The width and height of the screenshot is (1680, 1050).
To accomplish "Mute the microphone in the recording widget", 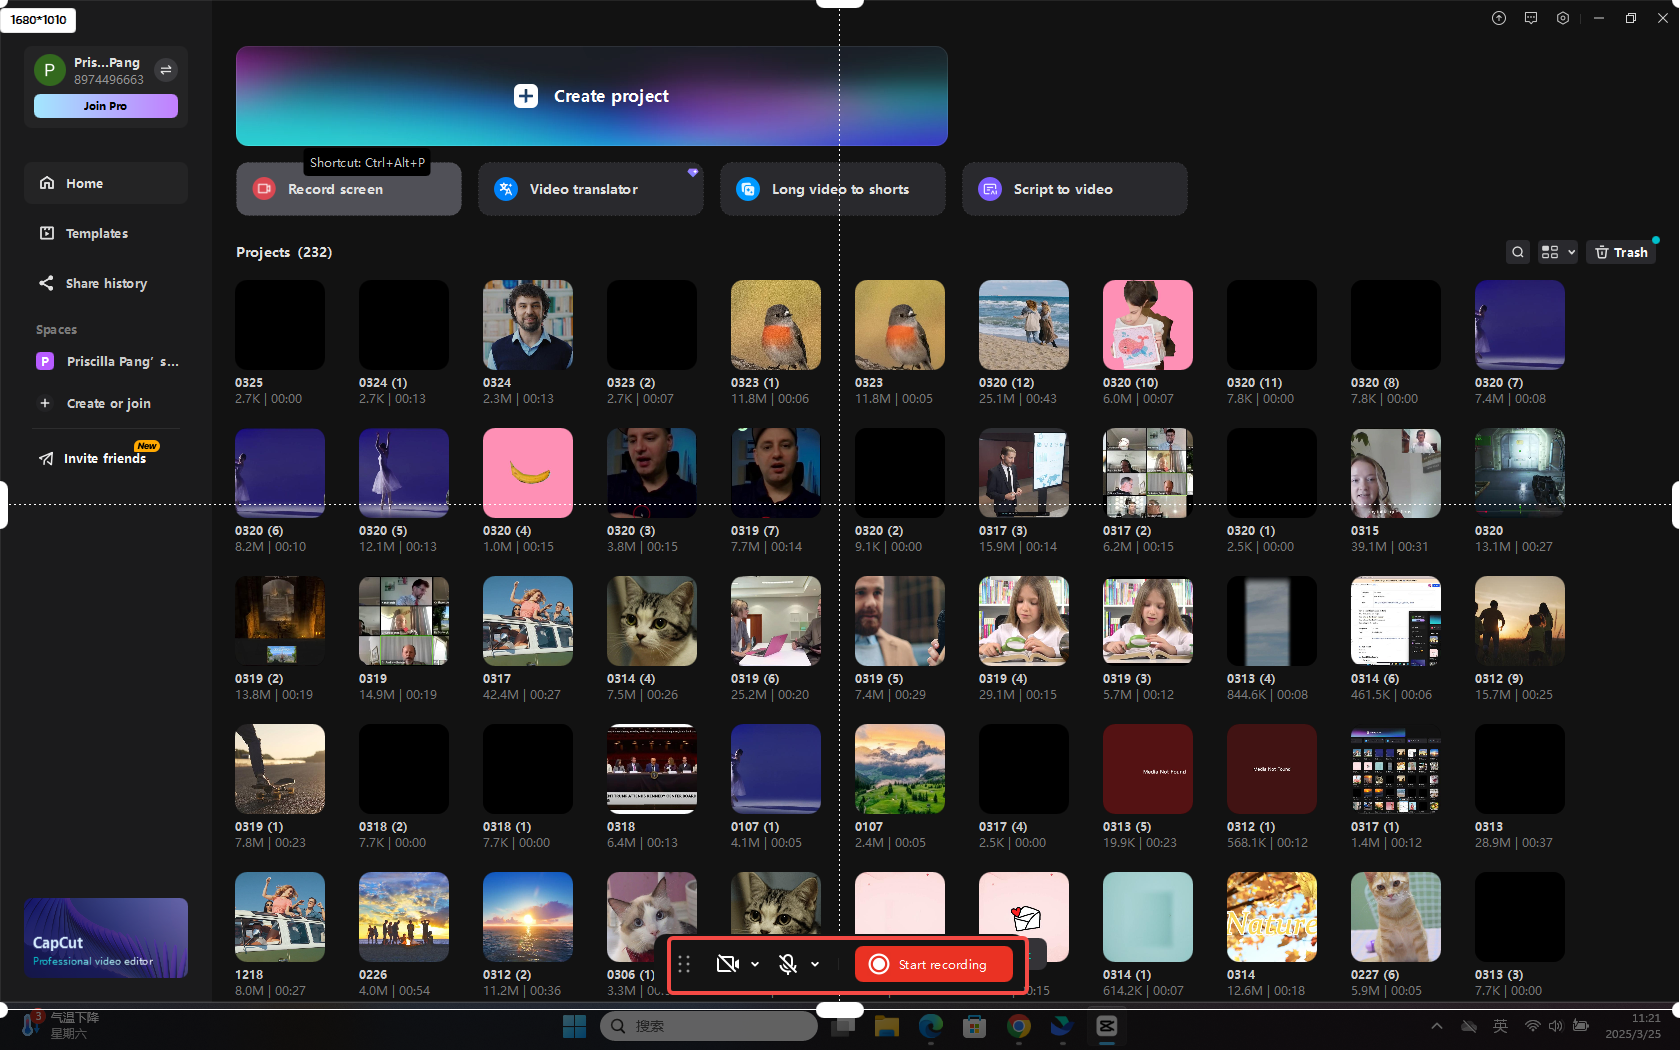I will tap(788, 964).
